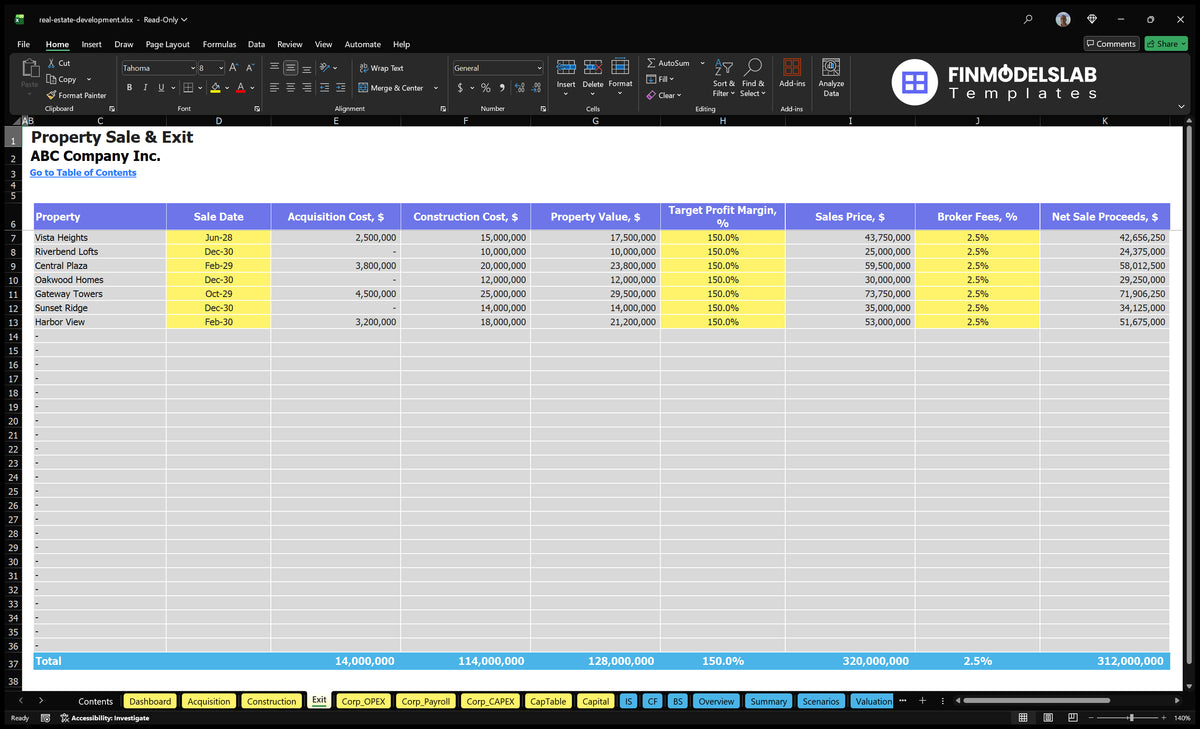Select the Dashboard sheet tab
Image resolution: width=1200 pixels, height=729 pixels.
(150, 701)
